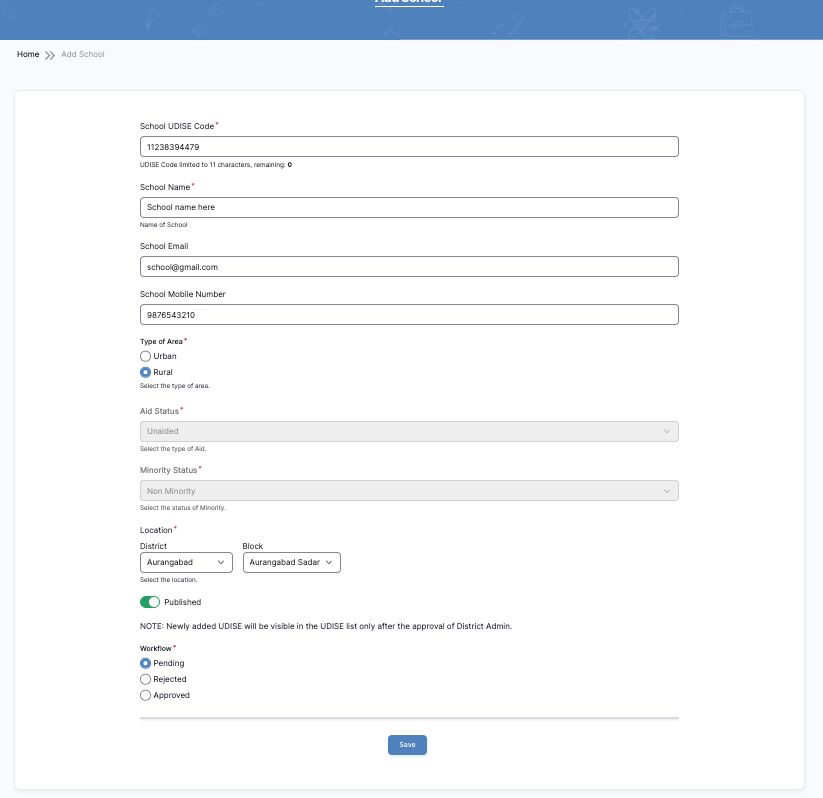Choose the Rural area radio button
Viewport: 823px width, 798px height.
coord(146,372)
